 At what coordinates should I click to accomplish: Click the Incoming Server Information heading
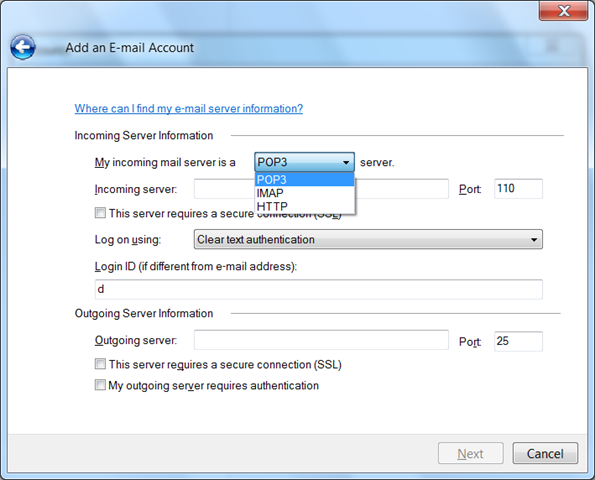coord(143,135)
